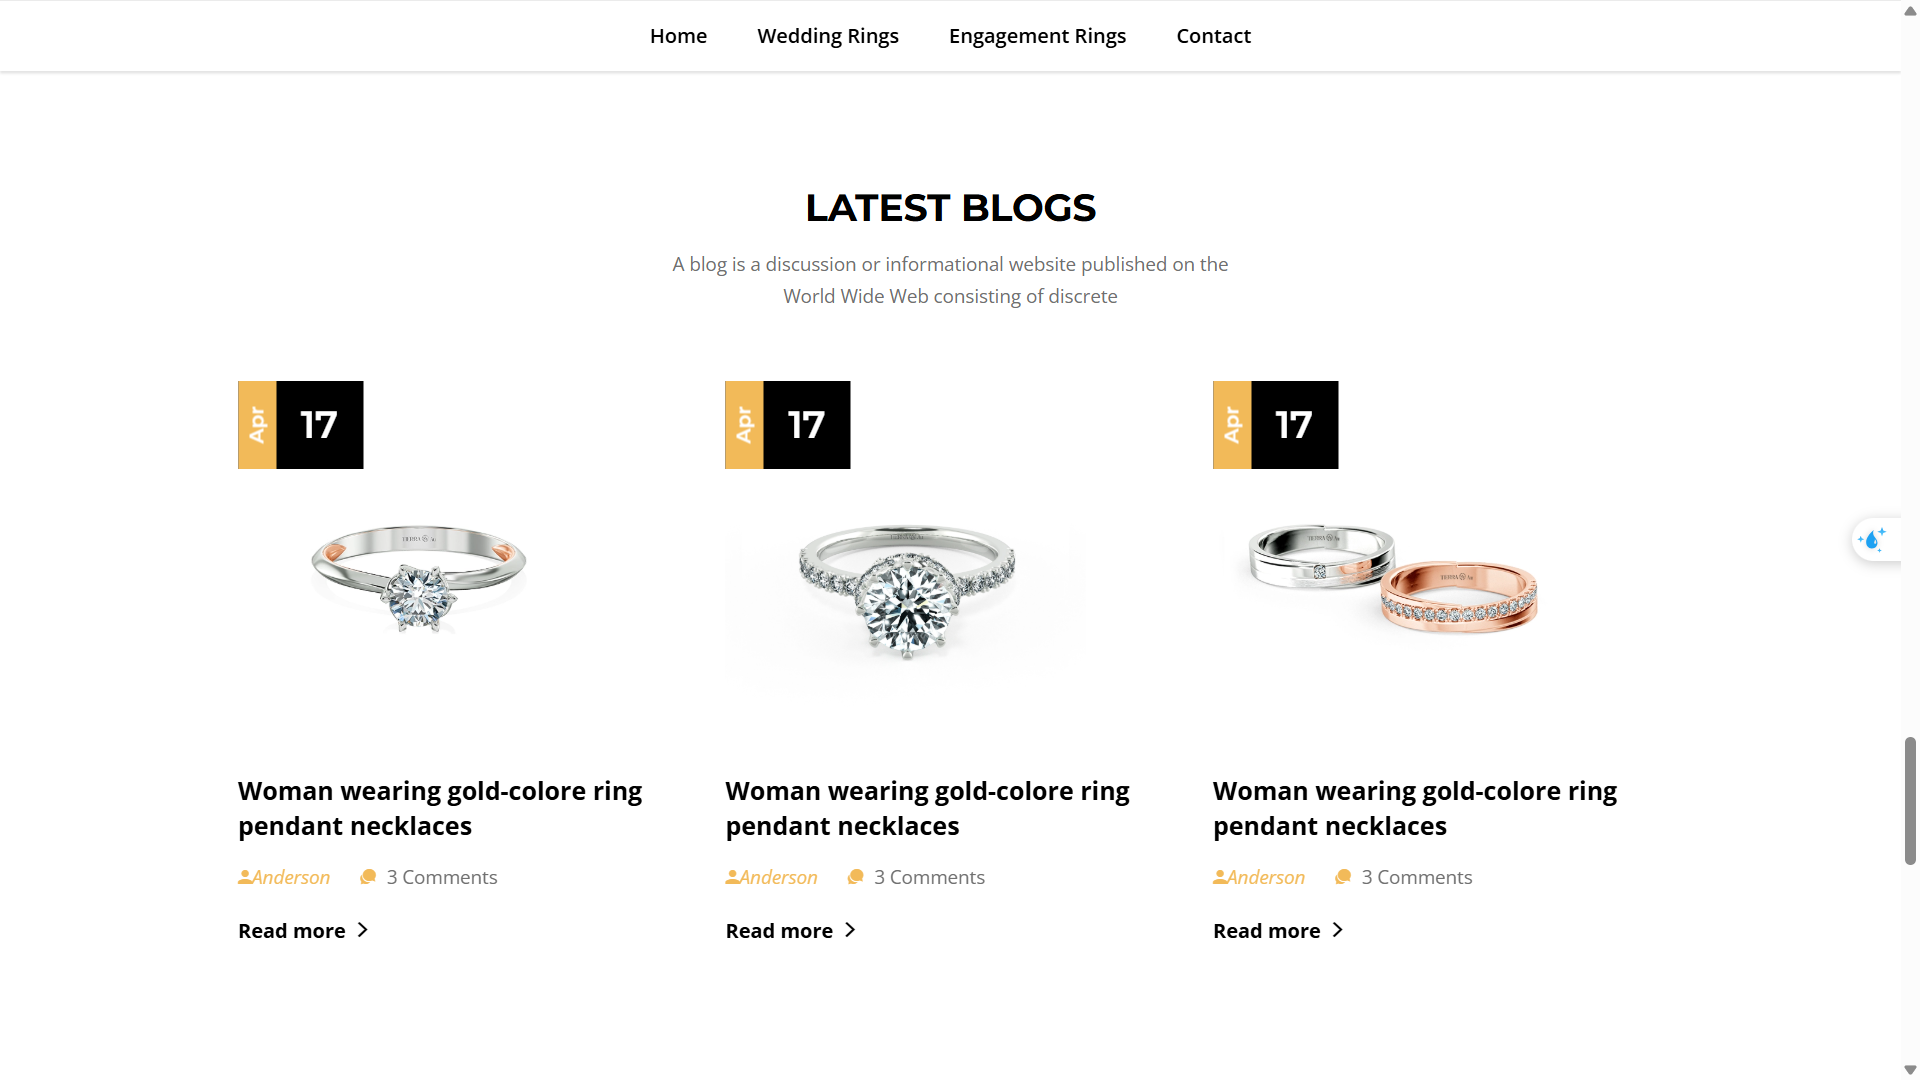Click the solitaire diamond ring thumbnail

click(419, 578)
